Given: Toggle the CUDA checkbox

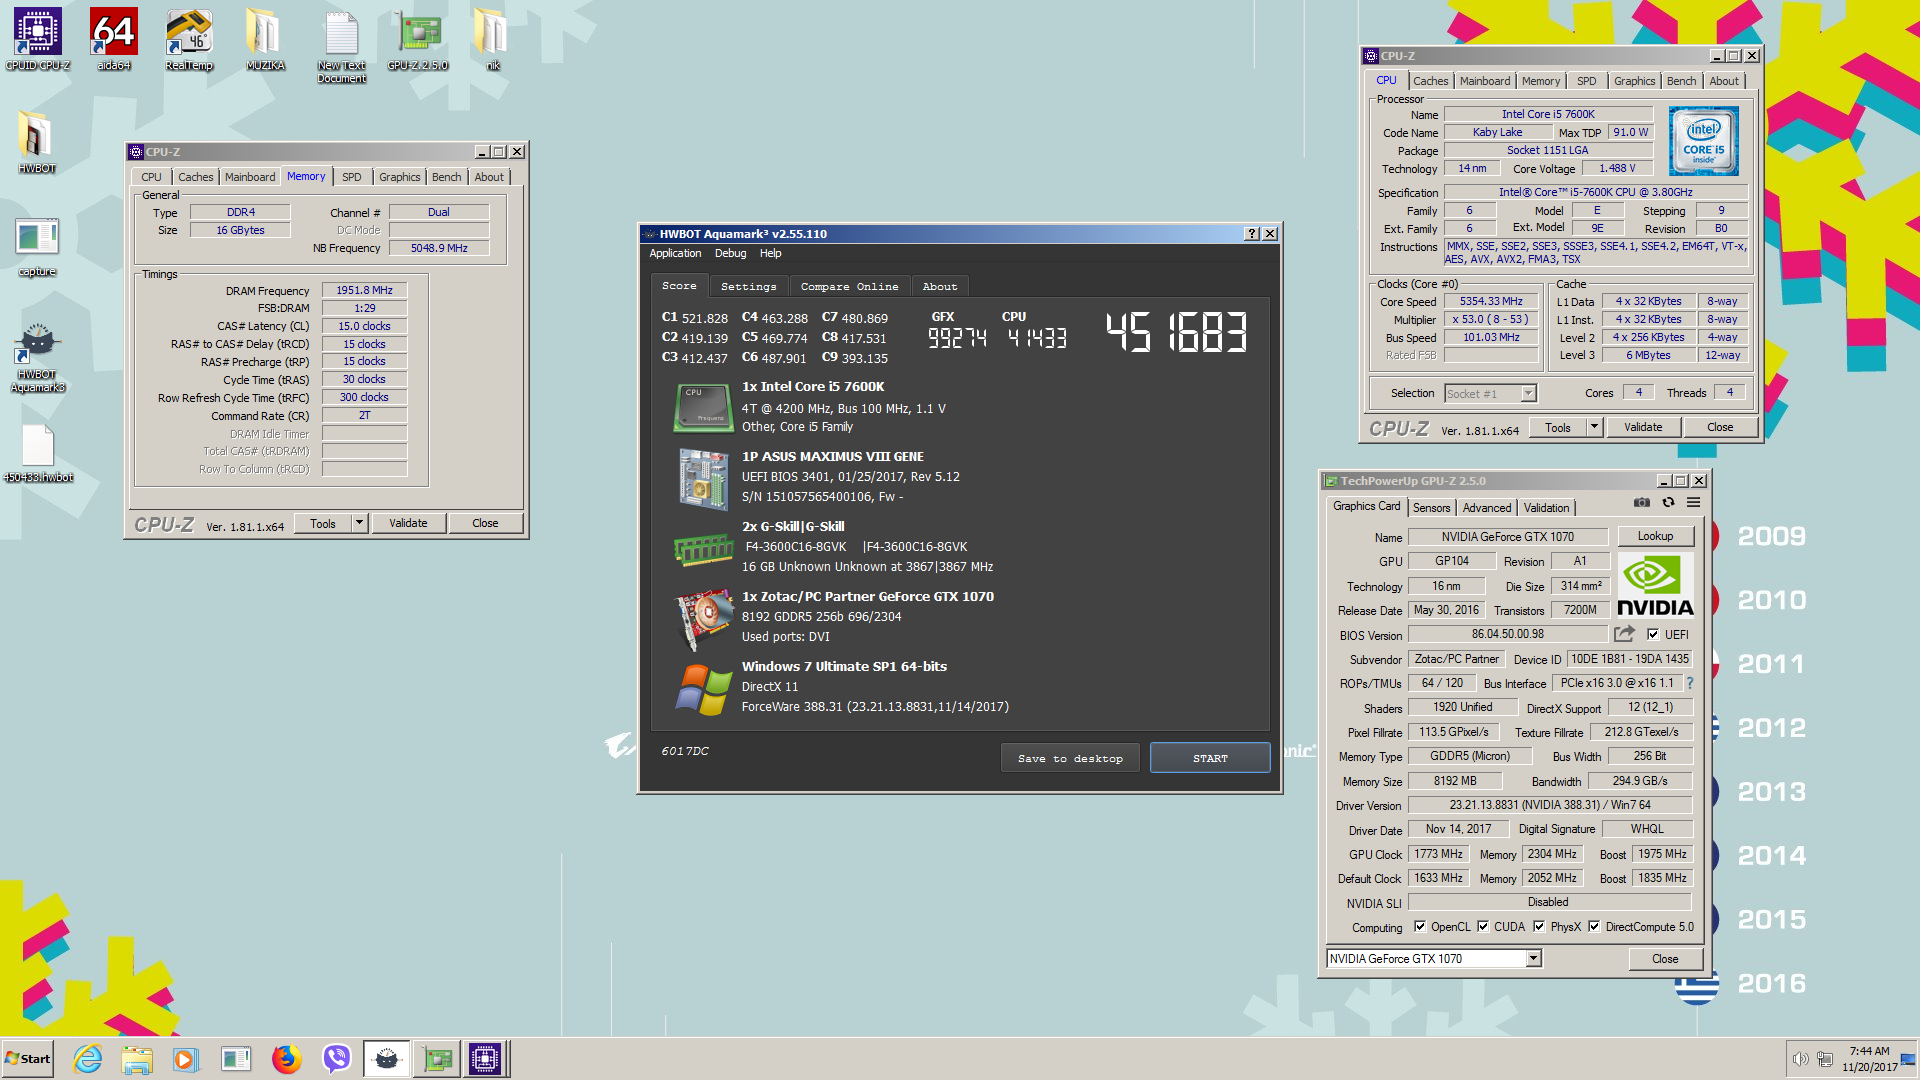Looking at the screenshot, I should pyautogui.click(x=1483, y=927).
